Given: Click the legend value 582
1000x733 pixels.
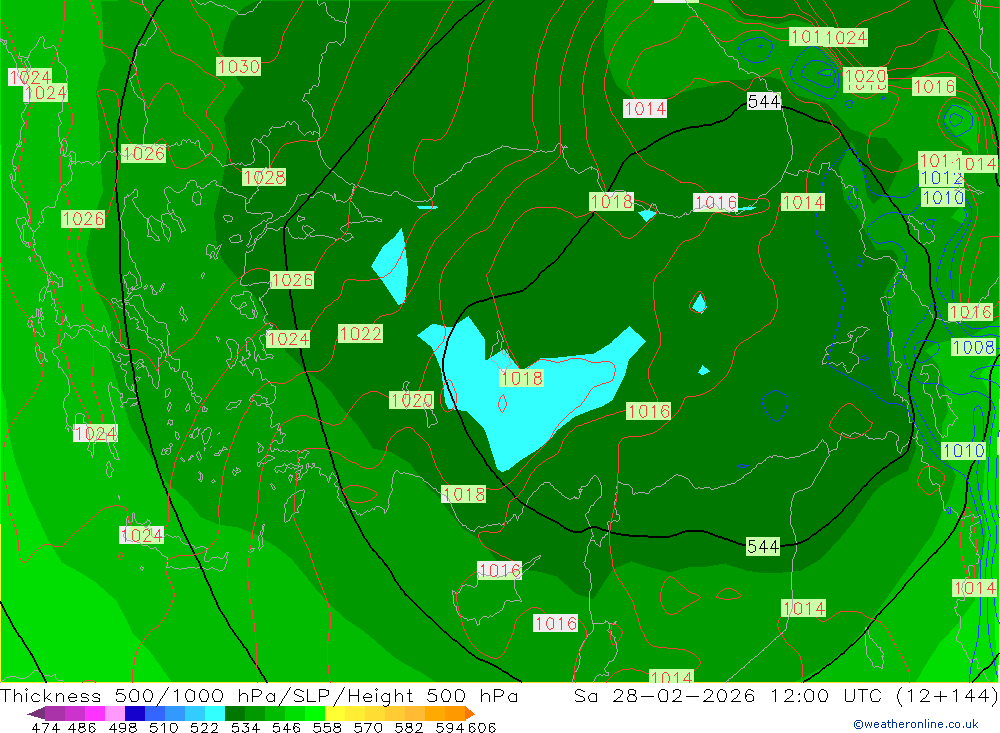Looking at the screenshot, I should [x=409, y=727].
